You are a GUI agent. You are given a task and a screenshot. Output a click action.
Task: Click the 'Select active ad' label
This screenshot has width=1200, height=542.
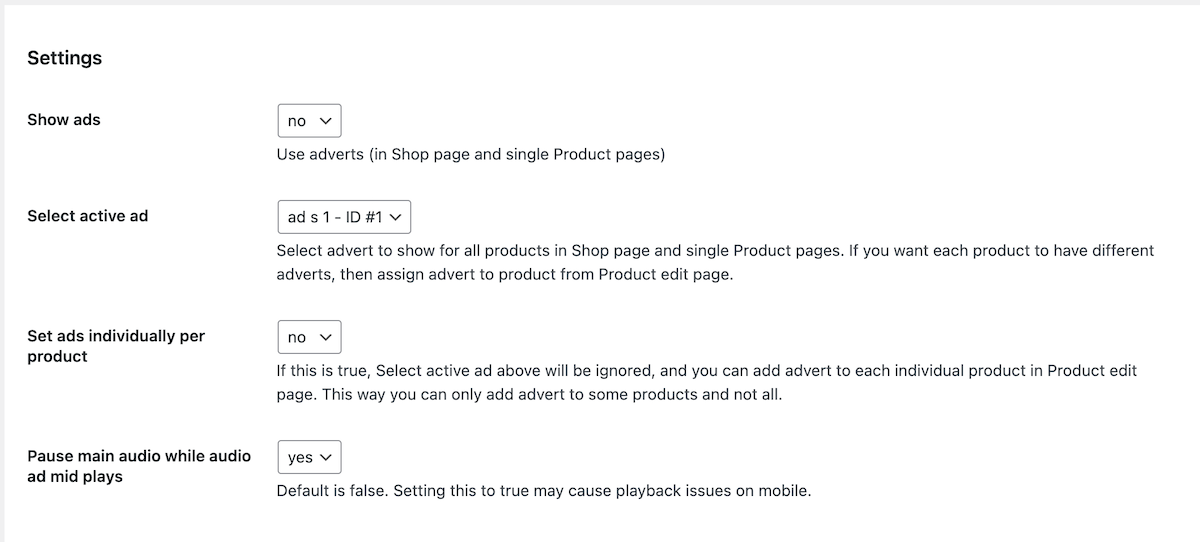coord(87,216)
